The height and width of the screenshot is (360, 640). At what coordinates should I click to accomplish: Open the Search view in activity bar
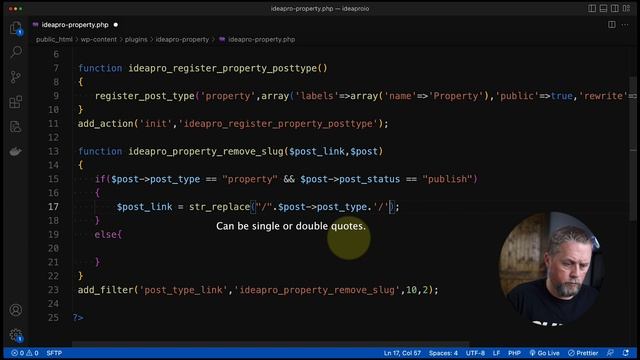(x=16, y=51)
